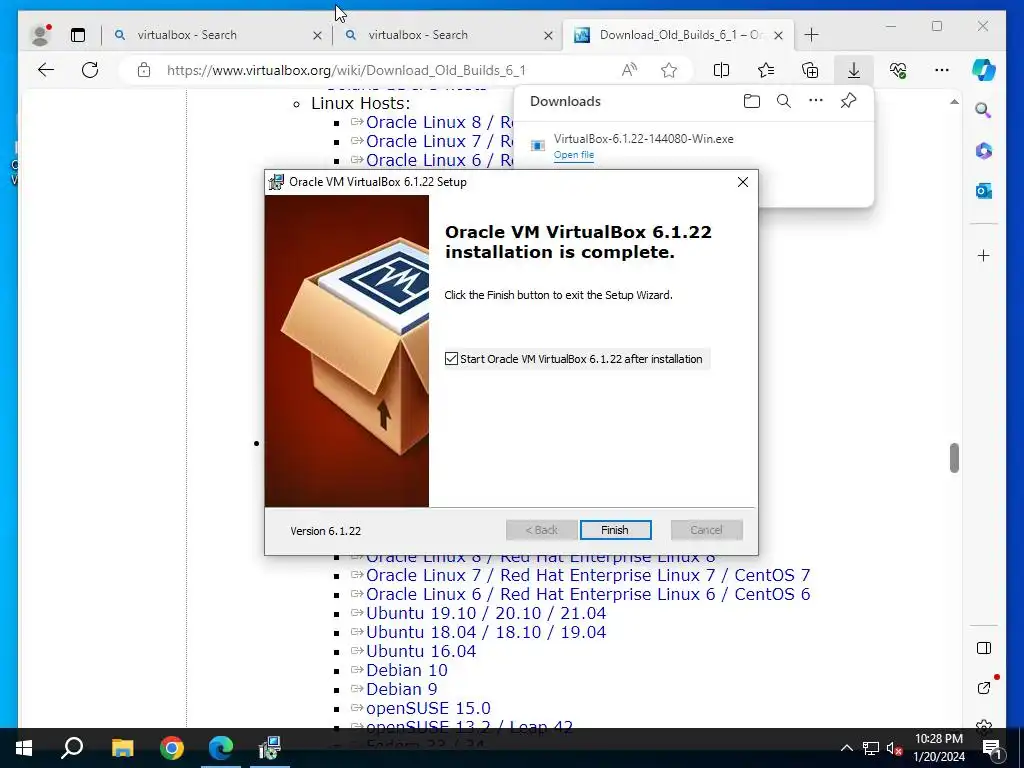Screen dimensions: 1024x768
Task: Show hidden system tray icons
Action: [x=846, y=748]
